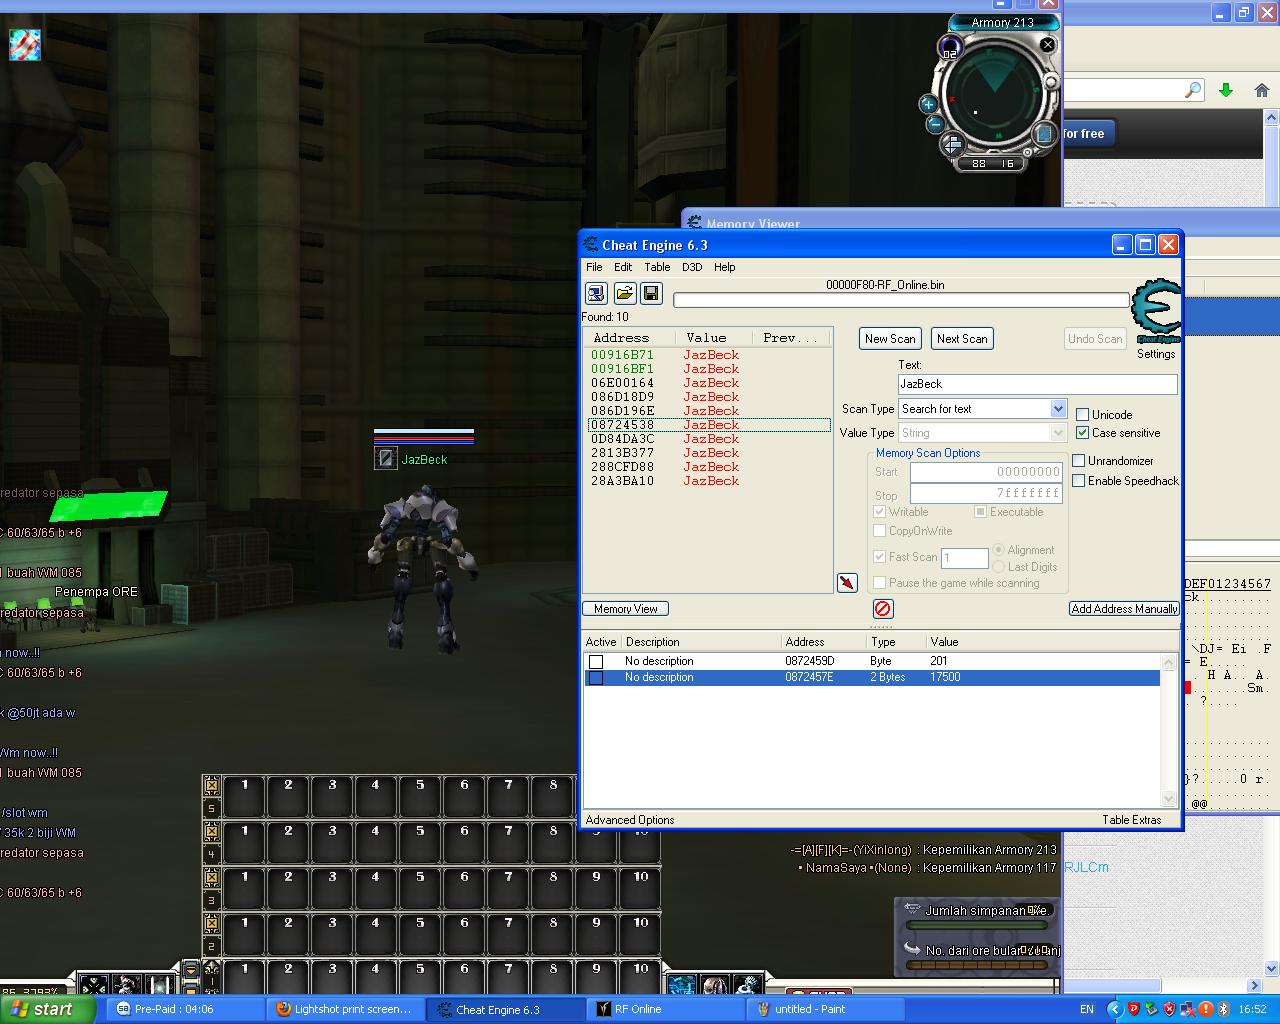The height and width of the screenshot is (1024, 1280).
Task: Go to the browser home page
Action: tap(1261, 91)
